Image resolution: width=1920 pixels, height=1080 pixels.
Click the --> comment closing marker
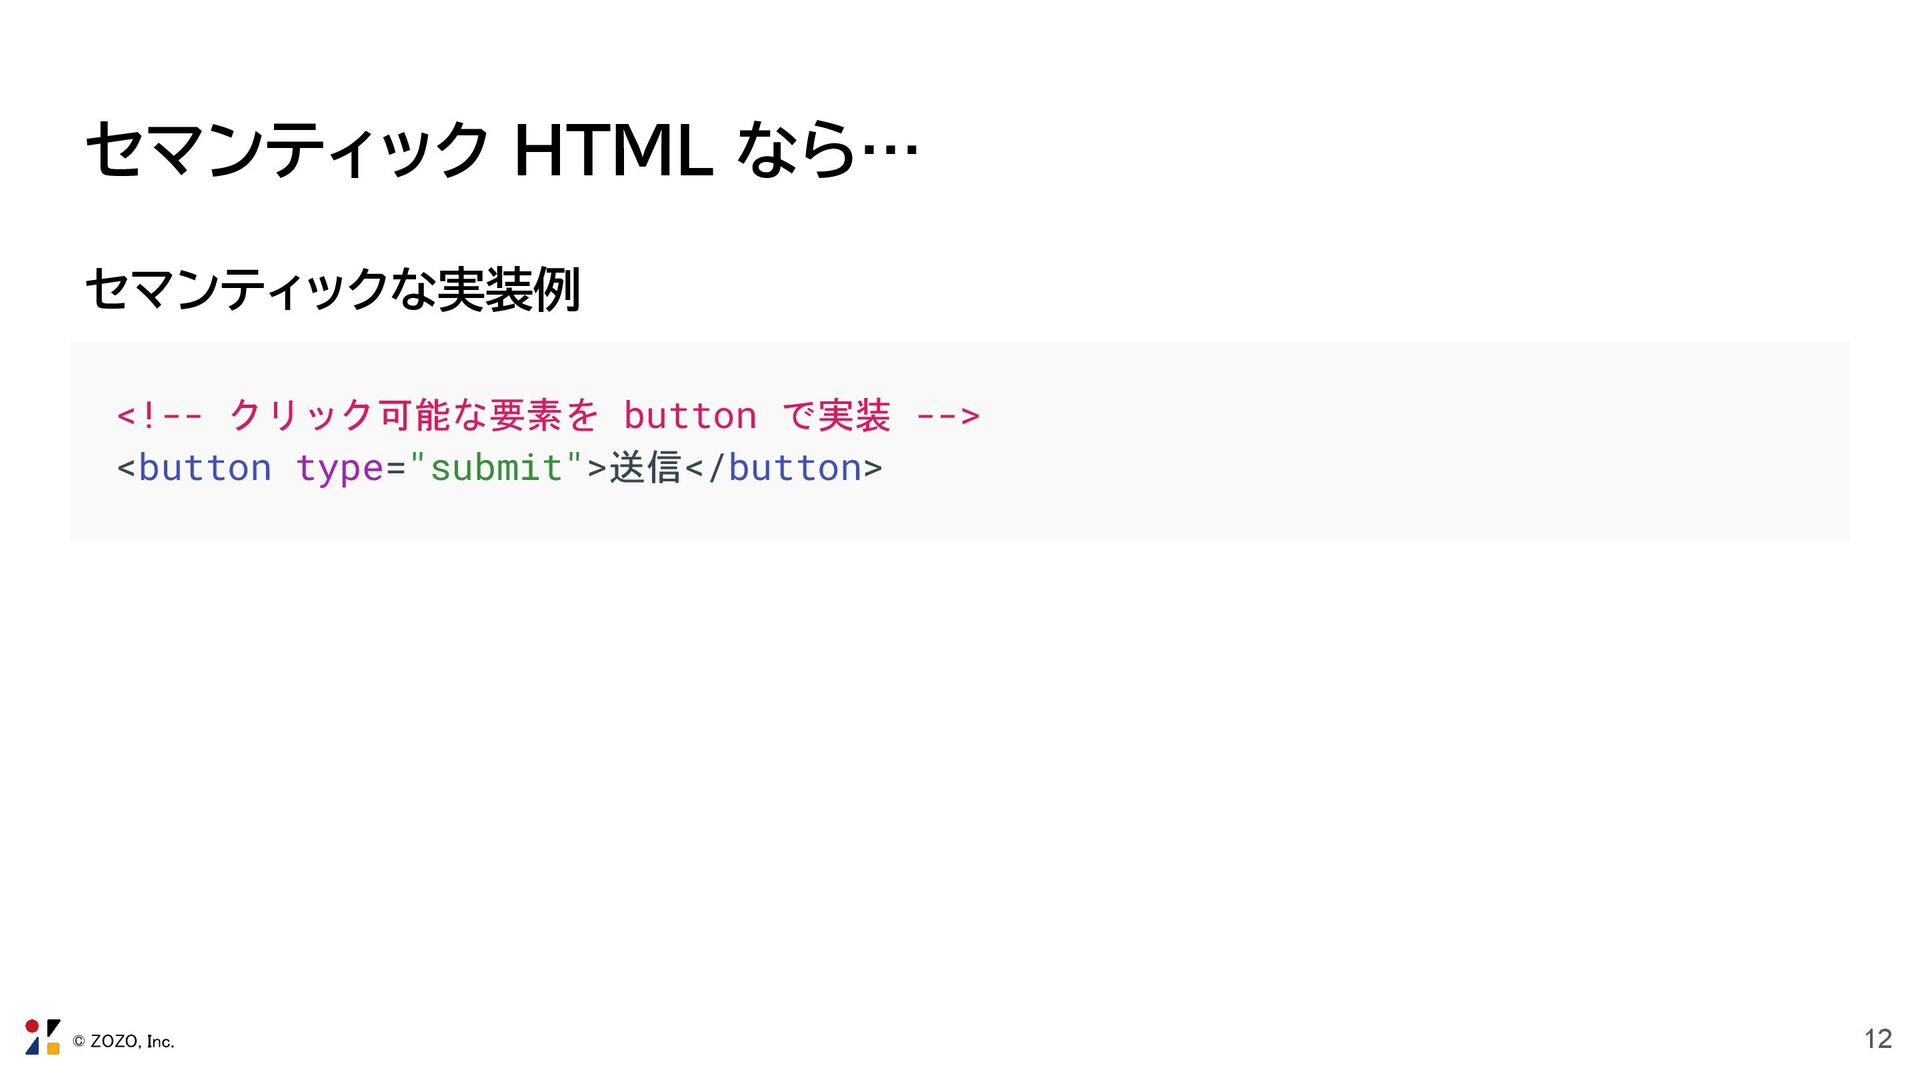click(x=947, y=415)
